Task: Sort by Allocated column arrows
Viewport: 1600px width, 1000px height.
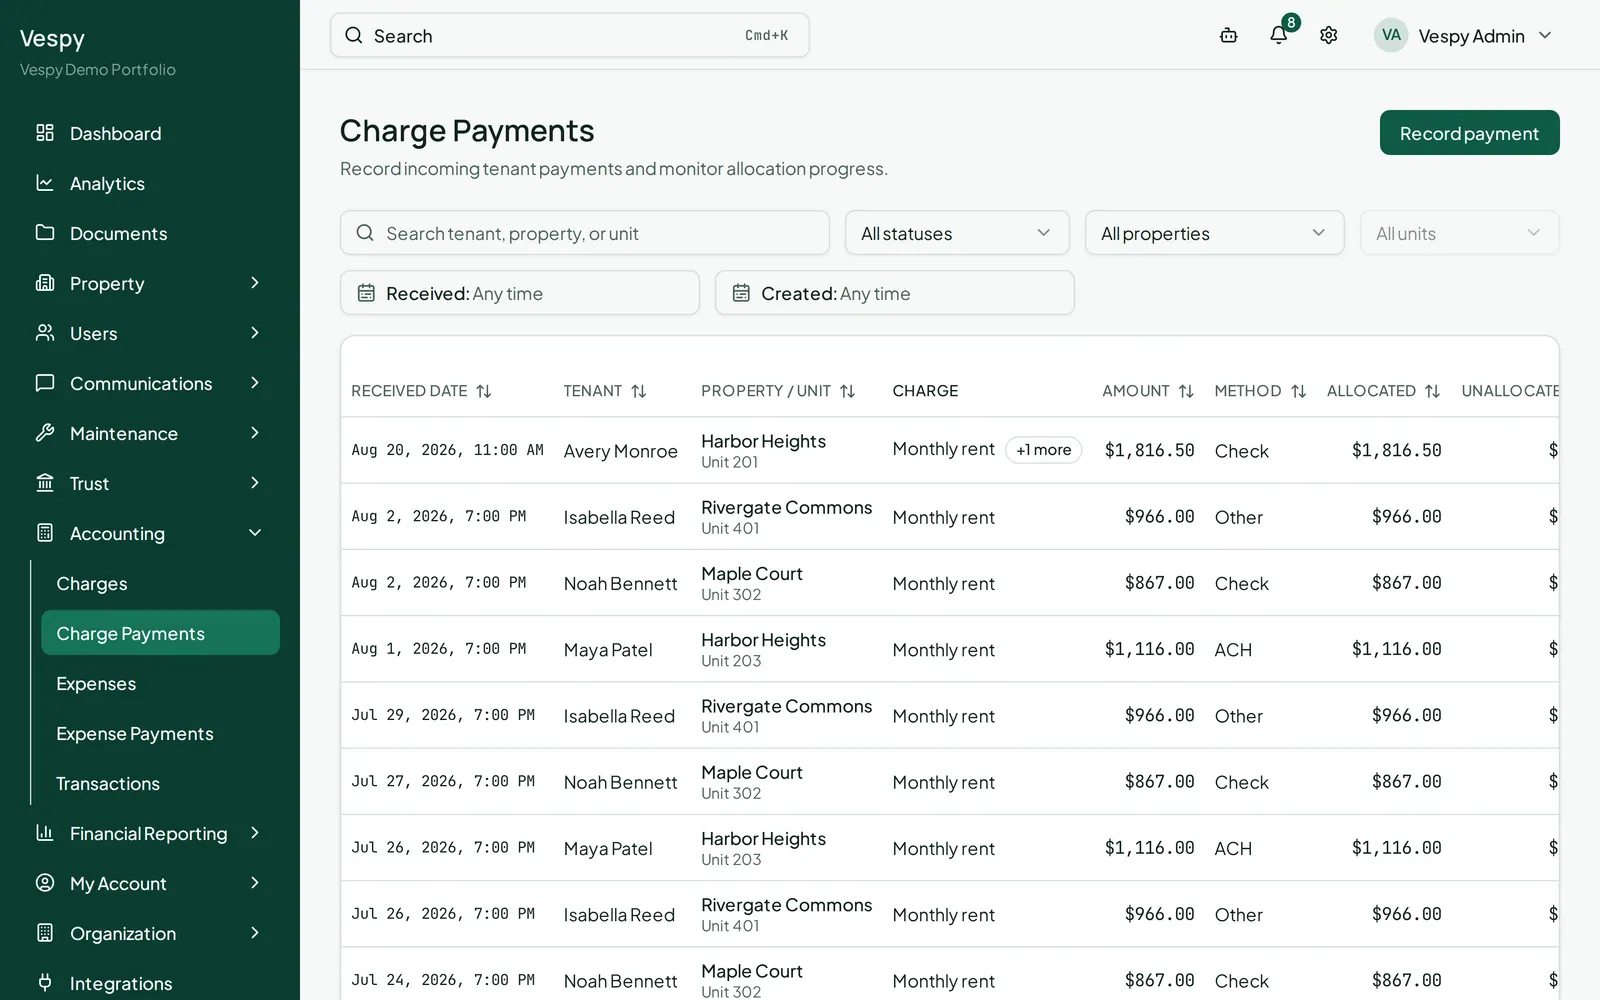Action: coord(1433,391)
